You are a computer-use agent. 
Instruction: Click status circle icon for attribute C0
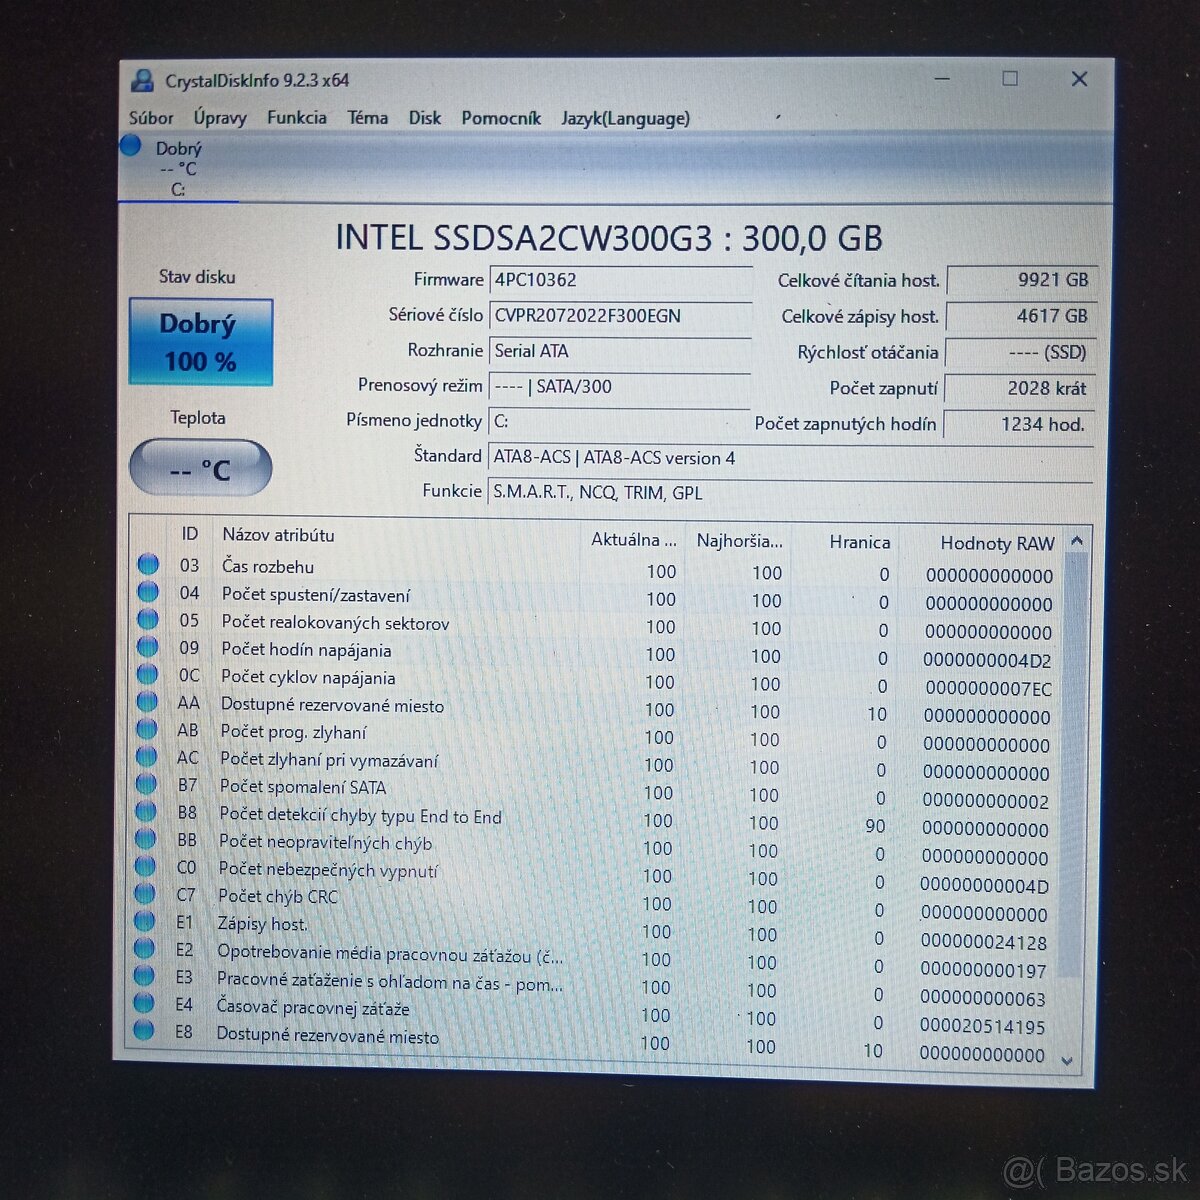(145, 866)
